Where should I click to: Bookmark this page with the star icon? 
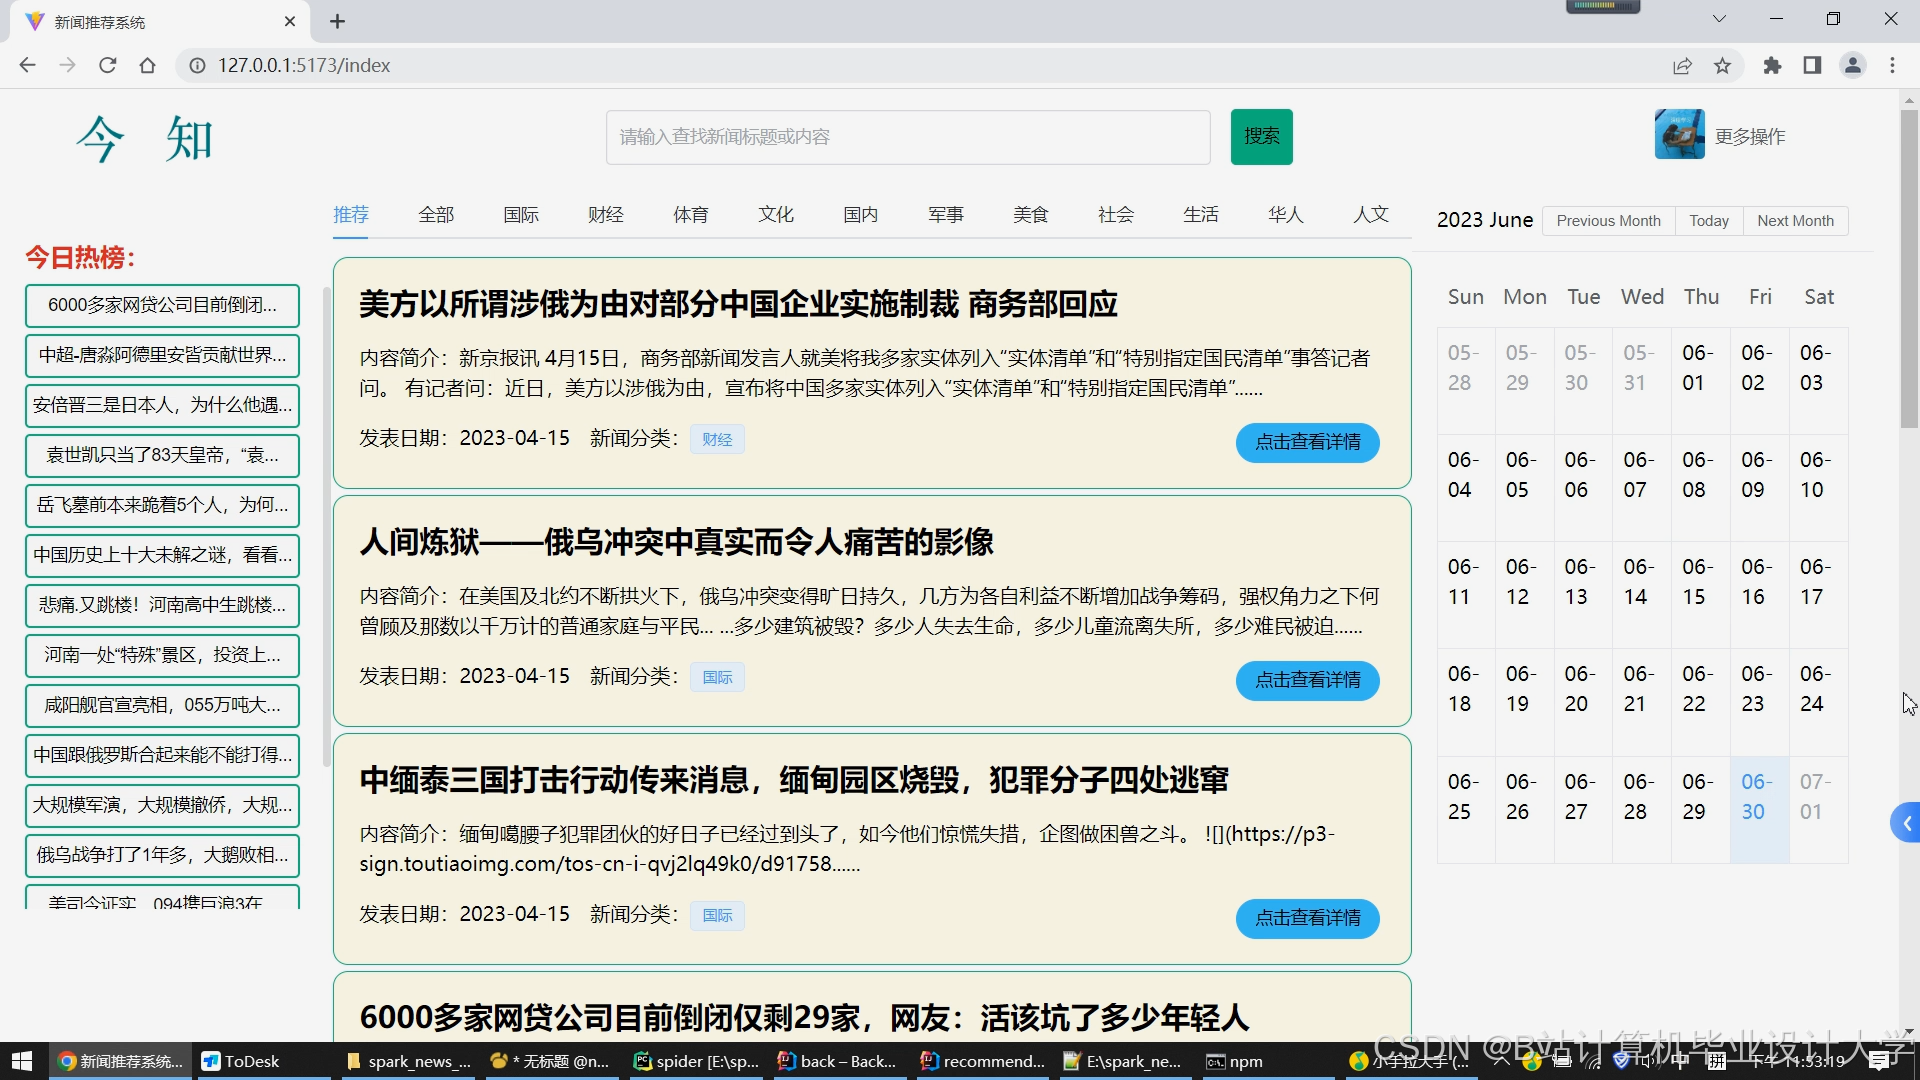coord(1722,65)
